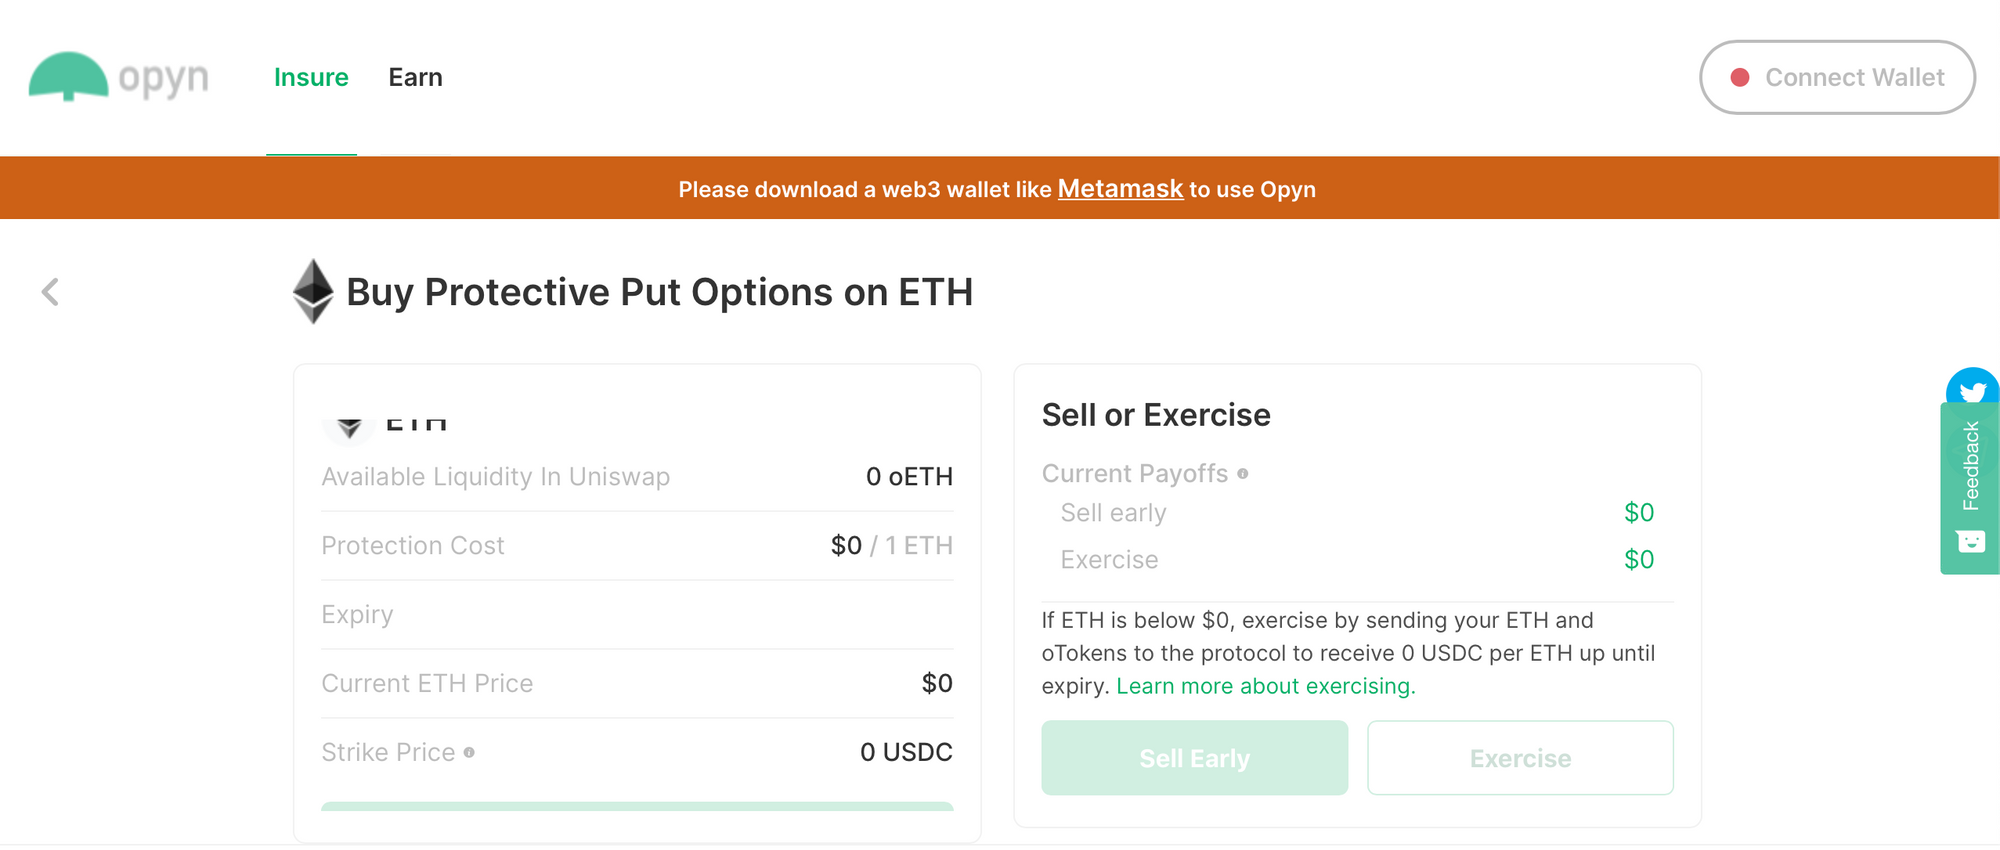Viewport: 2000px width, 850px height.
Task: Click the info icon beside Strike Price
Action: pyautogui.click(x=469, y=753)
